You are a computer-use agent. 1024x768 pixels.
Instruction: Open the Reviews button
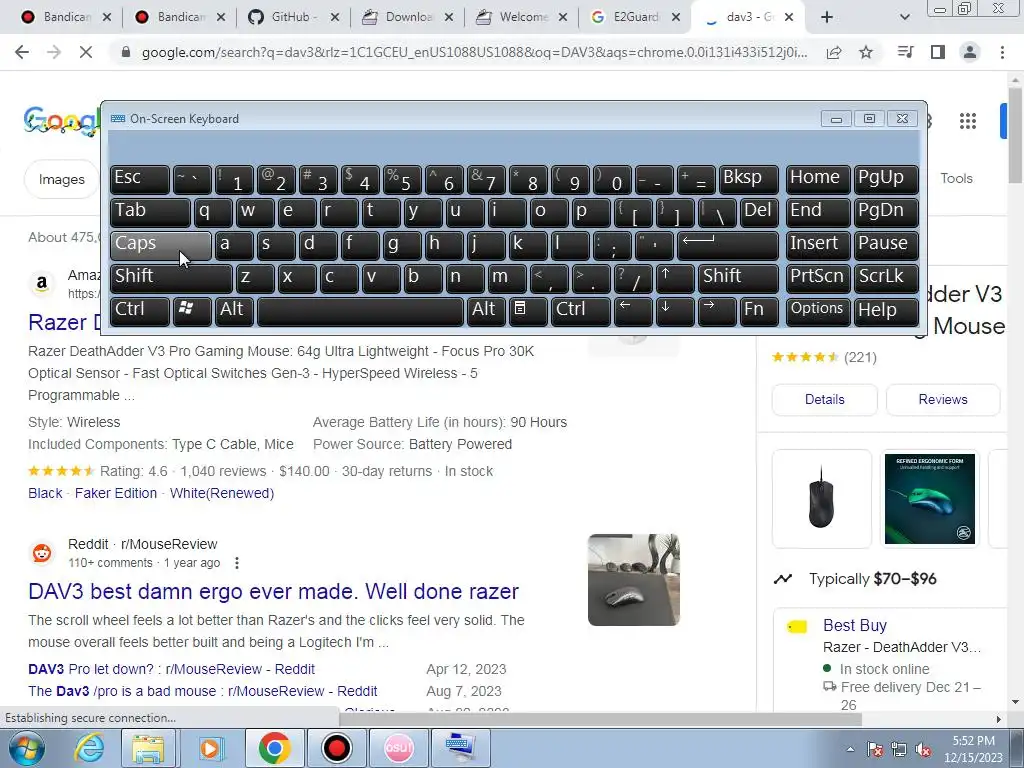pos(942,400)
